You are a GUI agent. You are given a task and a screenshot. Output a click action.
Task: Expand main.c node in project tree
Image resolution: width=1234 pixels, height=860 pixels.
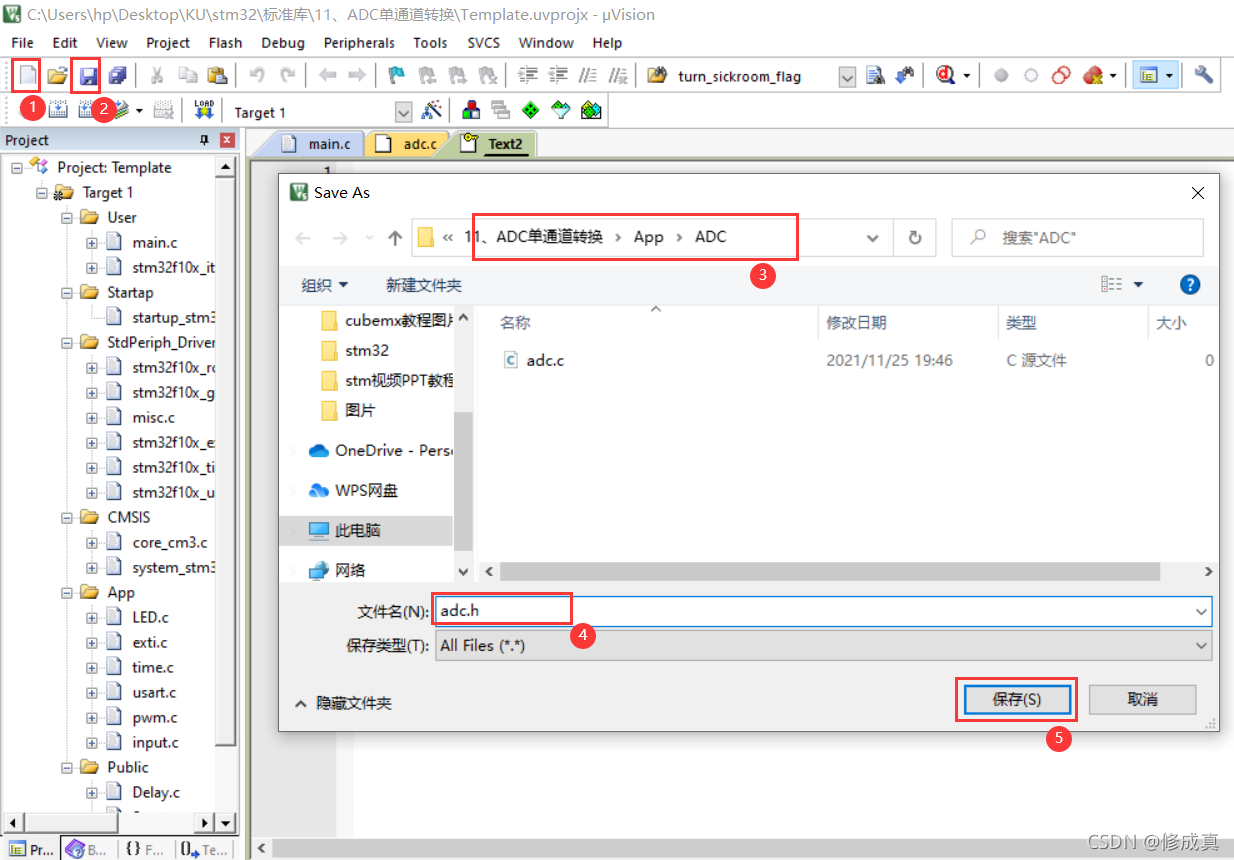point(92,242)
